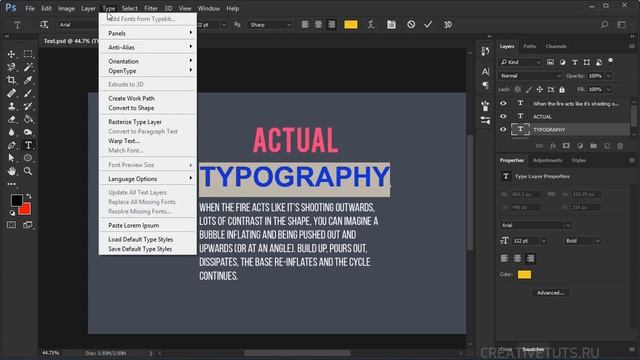
Task: Select the Rectangular Marquee tool
Action: pyautogui.click(x=28, y=54)
